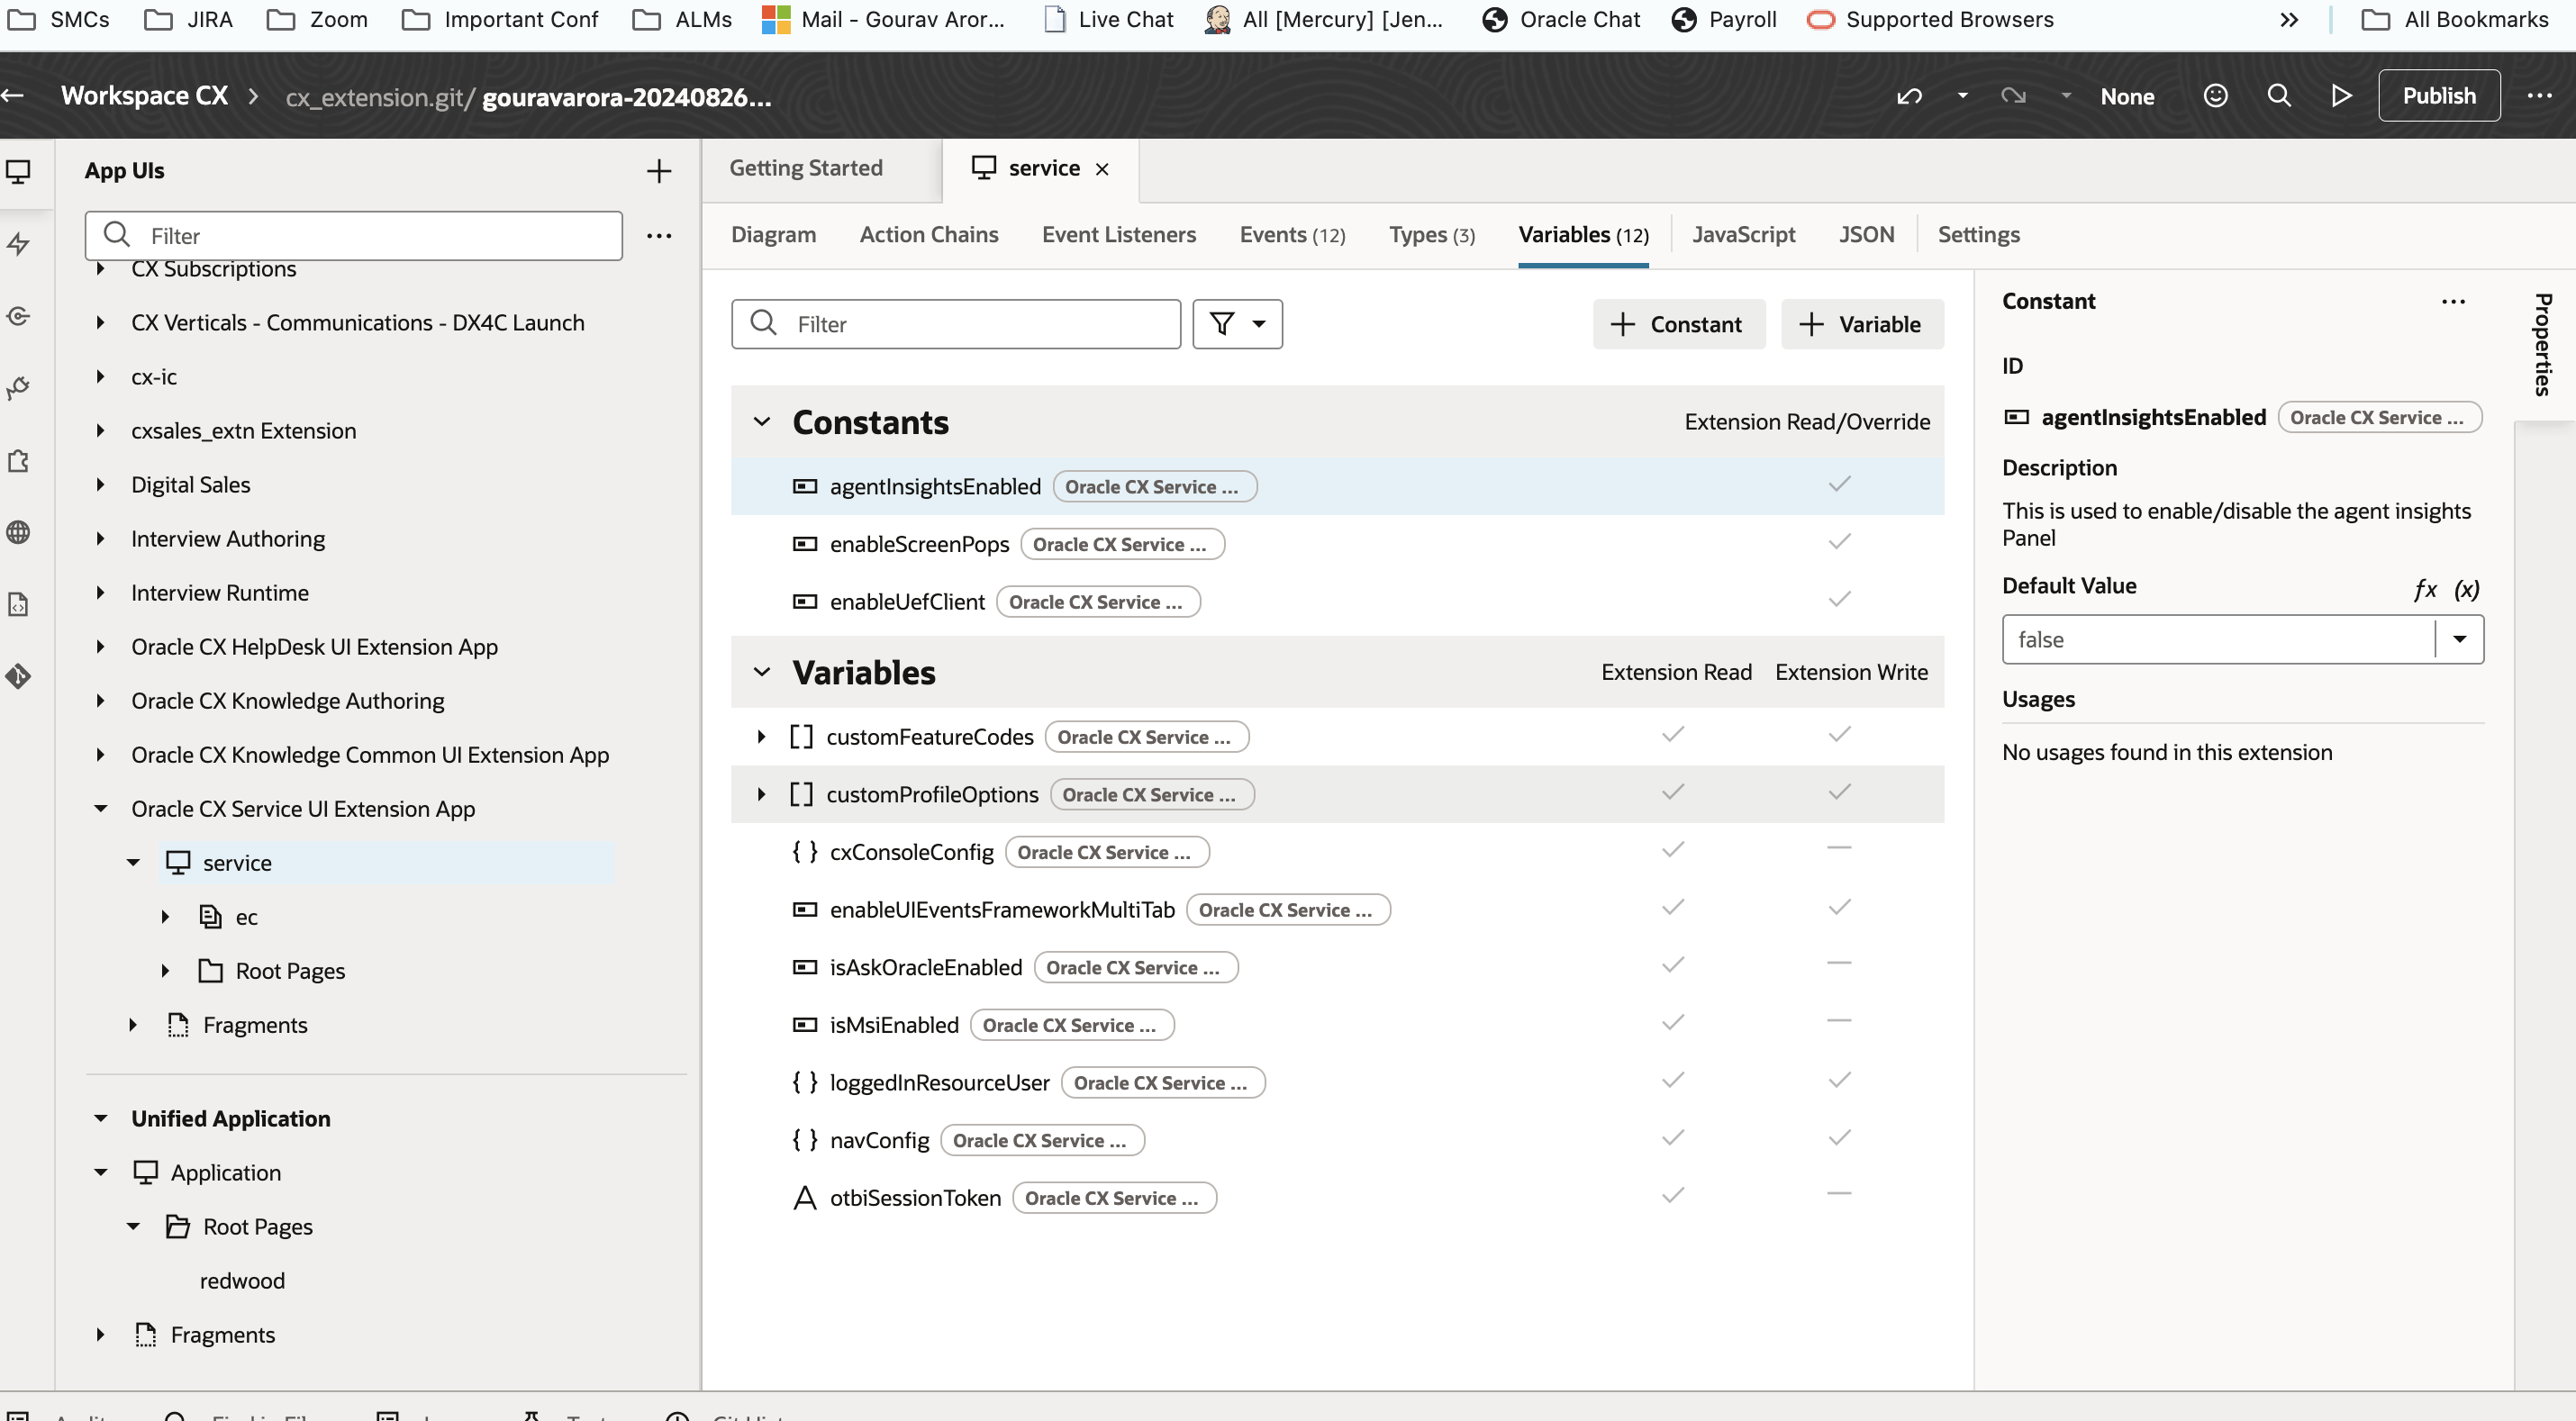Open the Getting Started tab

pyautogui.click(x=806, y=169)
